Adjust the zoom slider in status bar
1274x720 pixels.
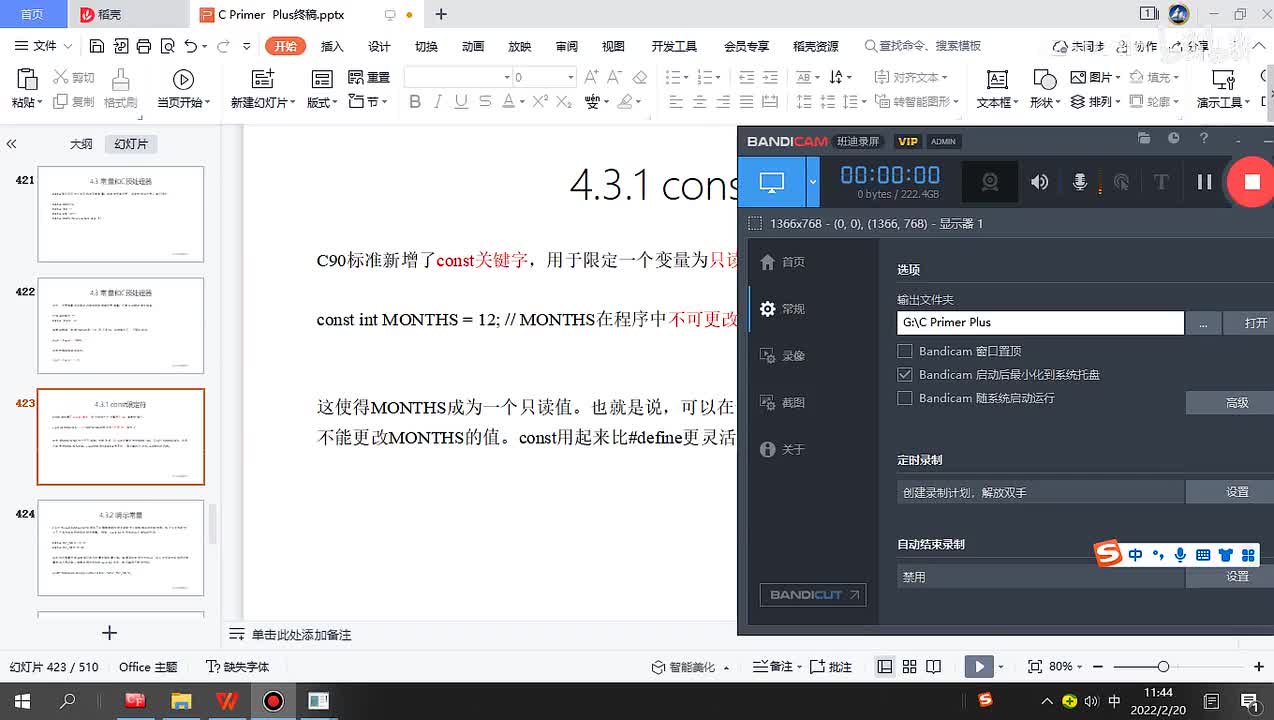(1163, 666)
